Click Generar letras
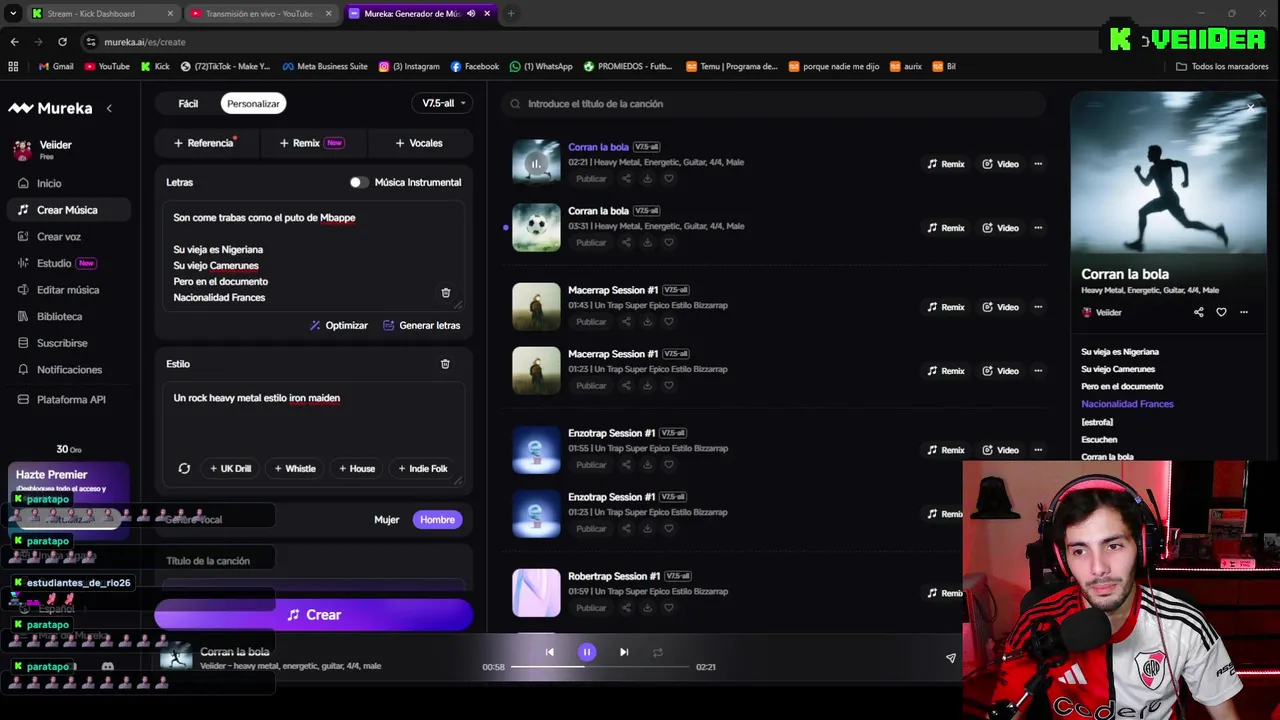This screenshot has width=1280, height=720. click(x=422, y=325)
